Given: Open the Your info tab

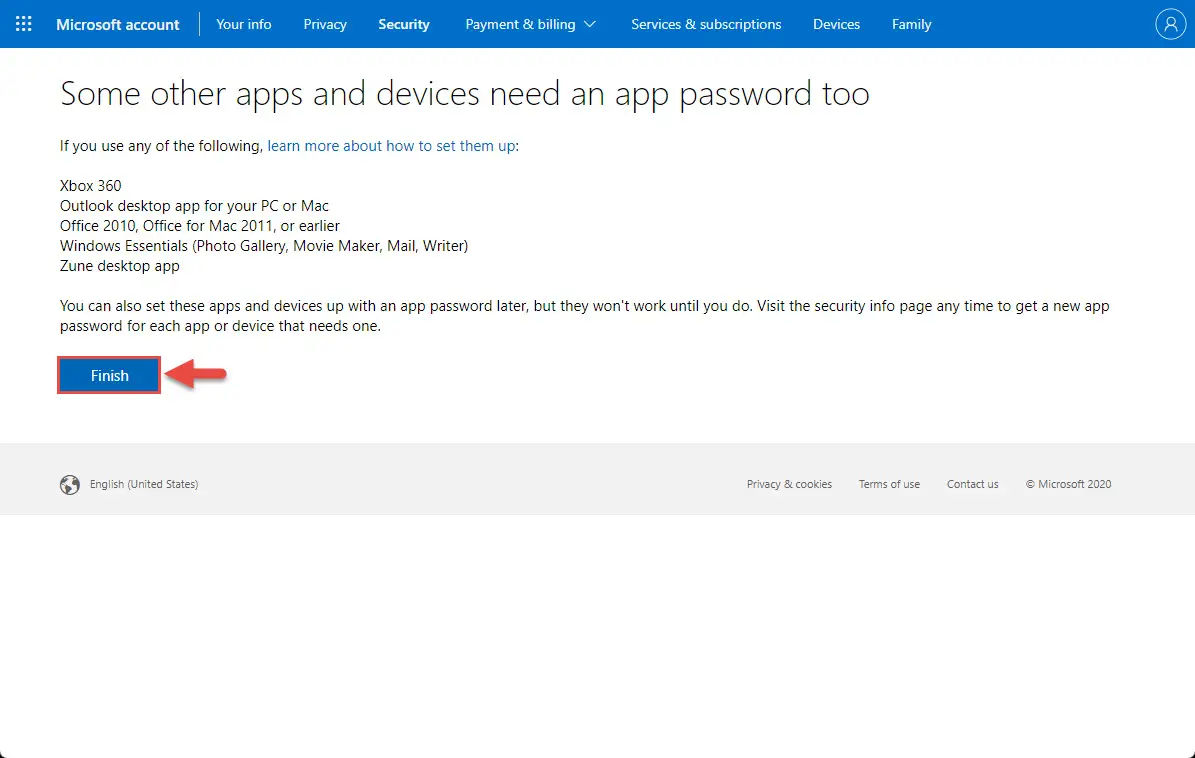Looking at the screenshot, I should (244, 24).
